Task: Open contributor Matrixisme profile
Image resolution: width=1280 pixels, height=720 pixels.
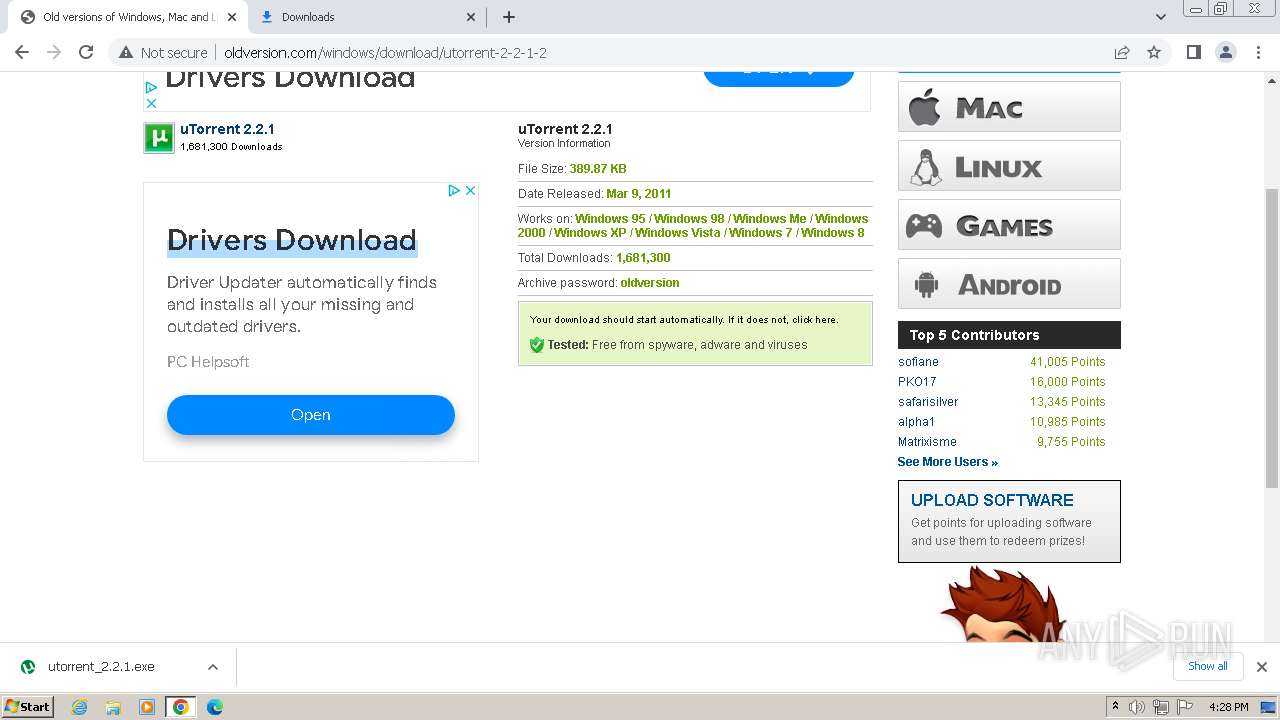Action: pos(927,442)
